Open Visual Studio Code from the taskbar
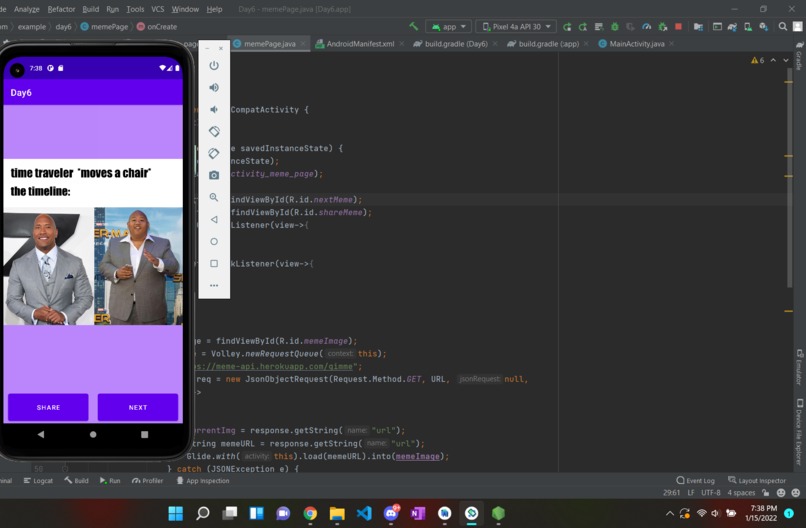The width and height of the screenshot is (806, 528). (364, 513)
